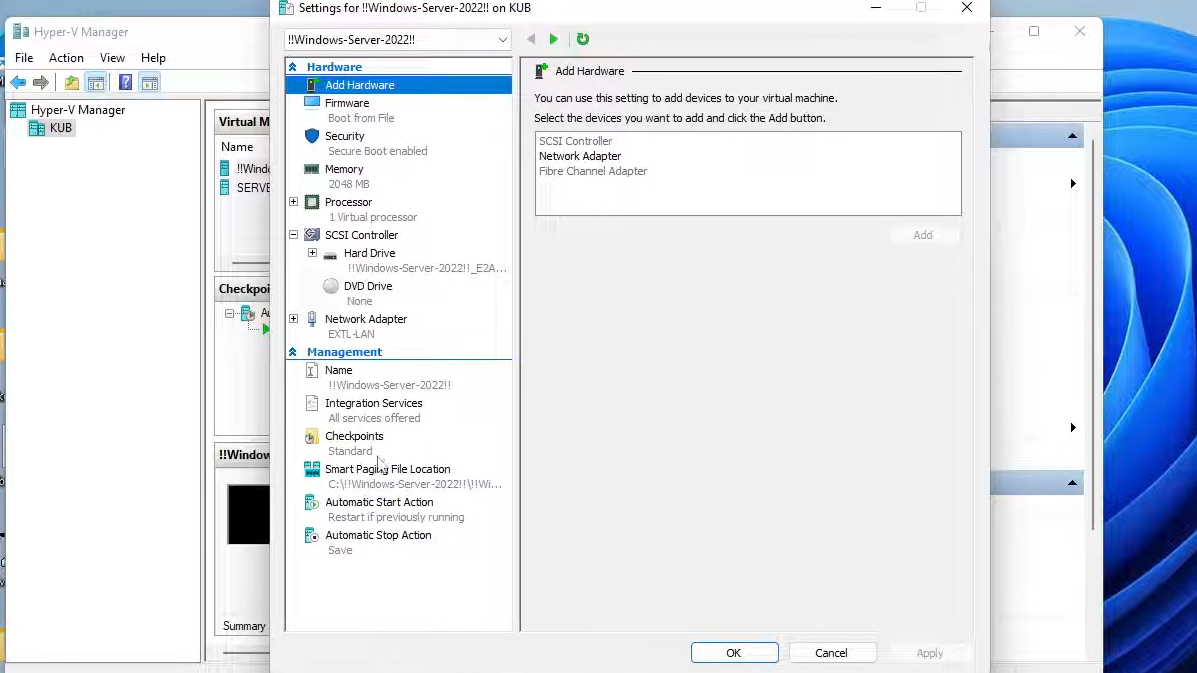Click the Checkpoints icon

[x=311, y=436]
